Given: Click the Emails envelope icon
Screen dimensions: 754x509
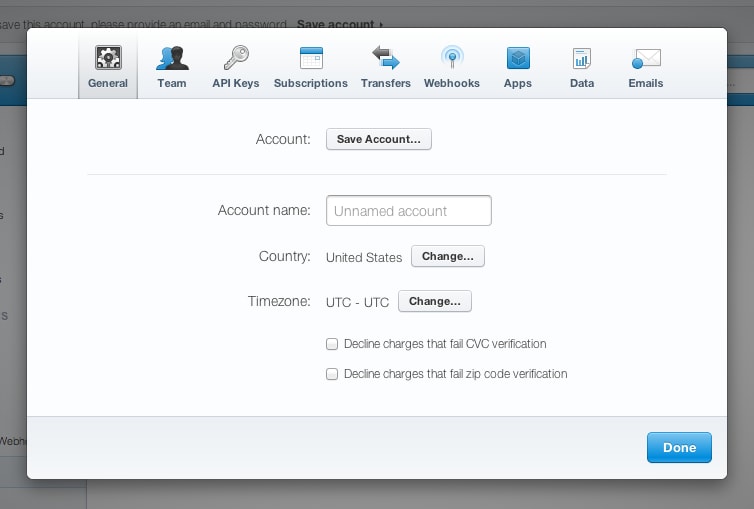Looking at the screenshot, I should (x=646, y=58).
